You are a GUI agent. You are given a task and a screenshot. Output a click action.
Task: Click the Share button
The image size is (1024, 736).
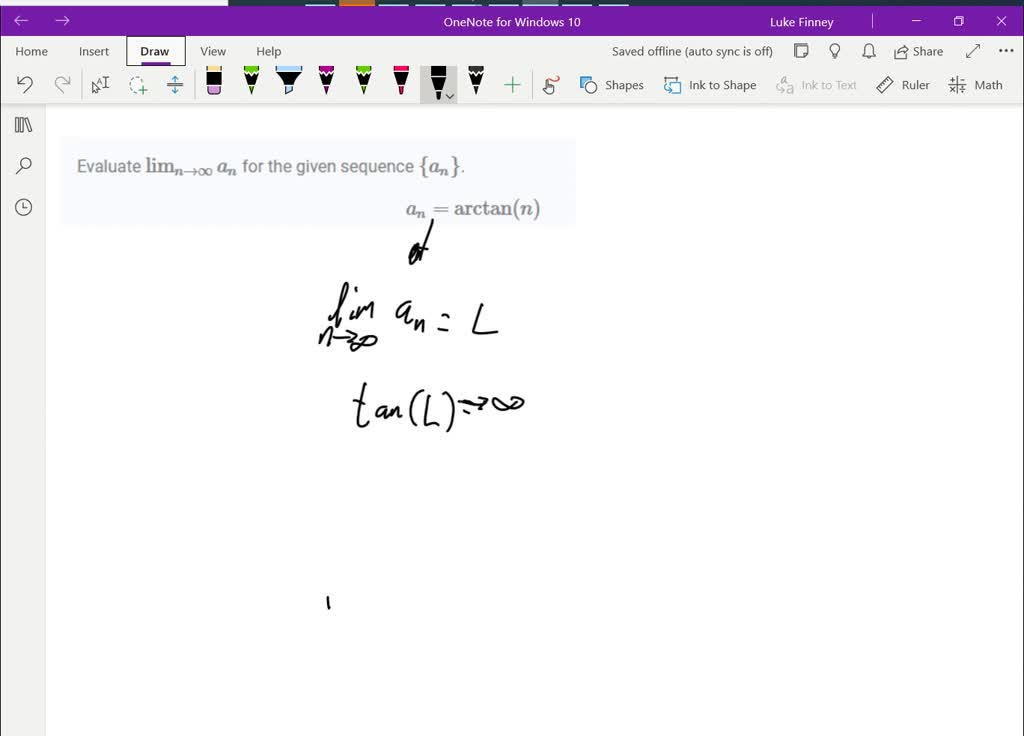tap(918, 51)
